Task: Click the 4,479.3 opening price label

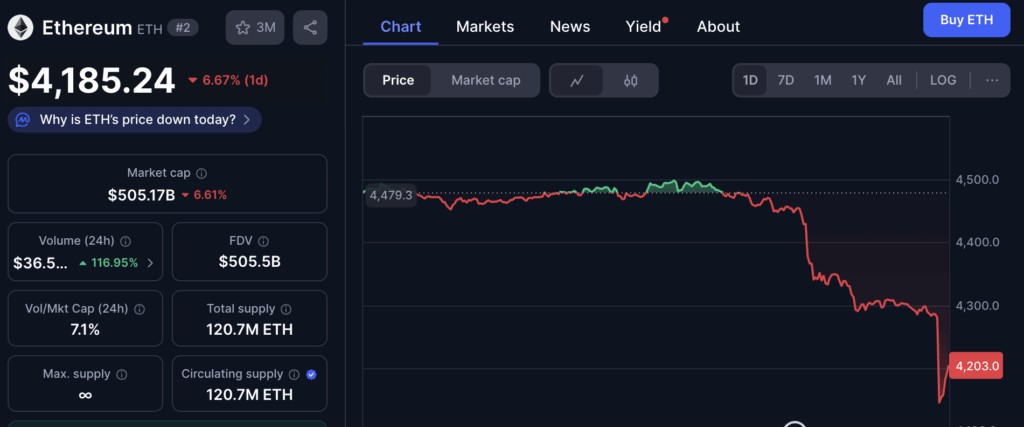Action: [x=391, y=195]
